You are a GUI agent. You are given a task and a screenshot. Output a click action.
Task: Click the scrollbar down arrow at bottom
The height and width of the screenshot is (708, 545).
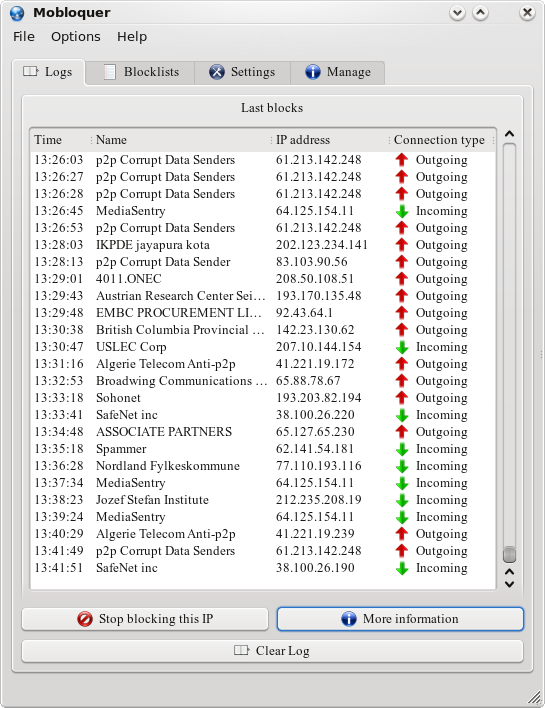[x=509, y=584]
